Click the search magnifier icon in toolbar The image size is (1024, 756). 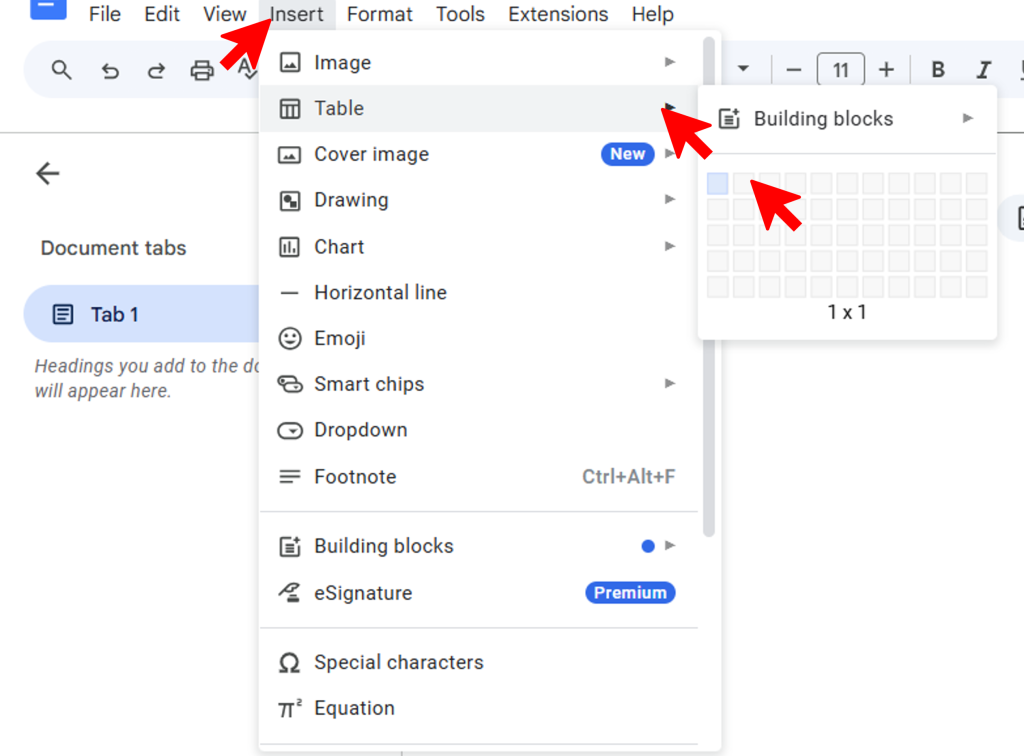(62, 70)
